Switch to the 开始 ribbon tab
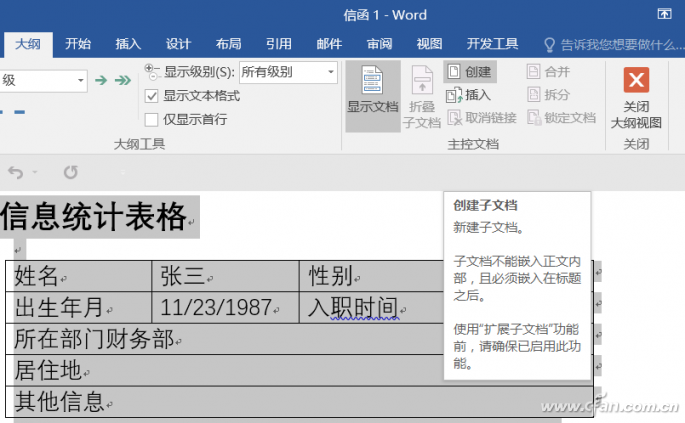The height and width of the screenshot is (423, 685). point(78,44)
